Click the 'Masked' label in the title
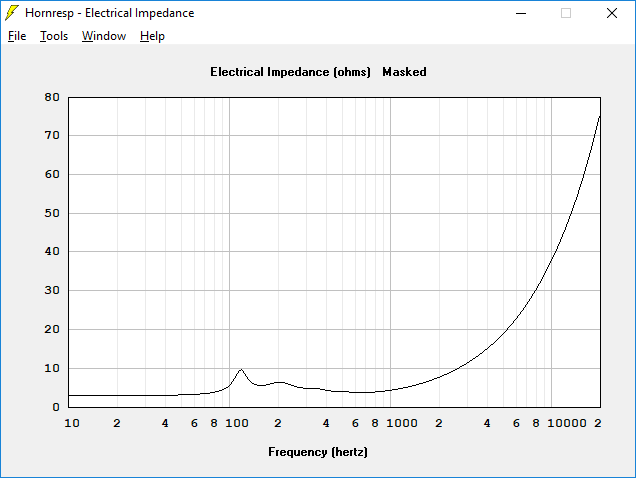The height and width of the screenshot is (478, 636). pos(404,72)
